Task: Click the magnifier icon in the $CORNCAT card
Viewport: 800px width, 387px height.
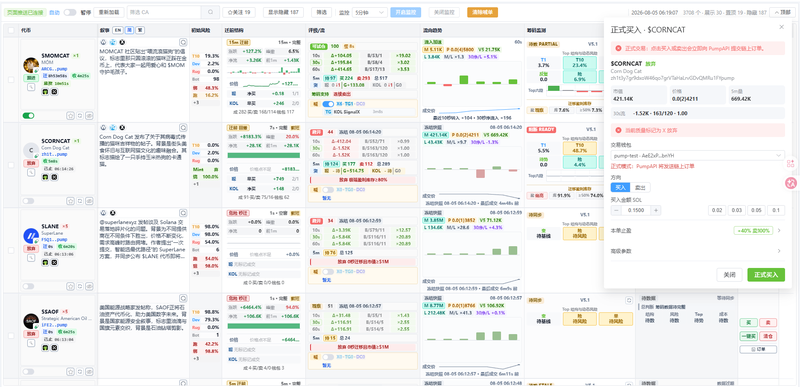Action: (31, 172)
